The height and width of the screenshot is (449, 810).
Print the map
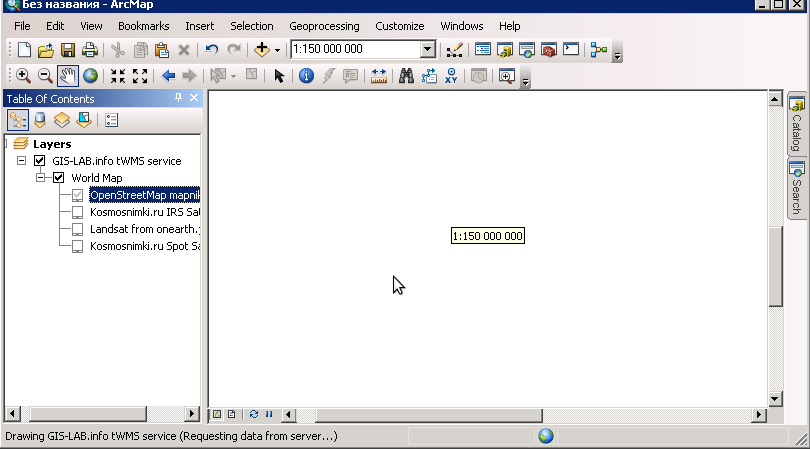(x=89, y=50)
